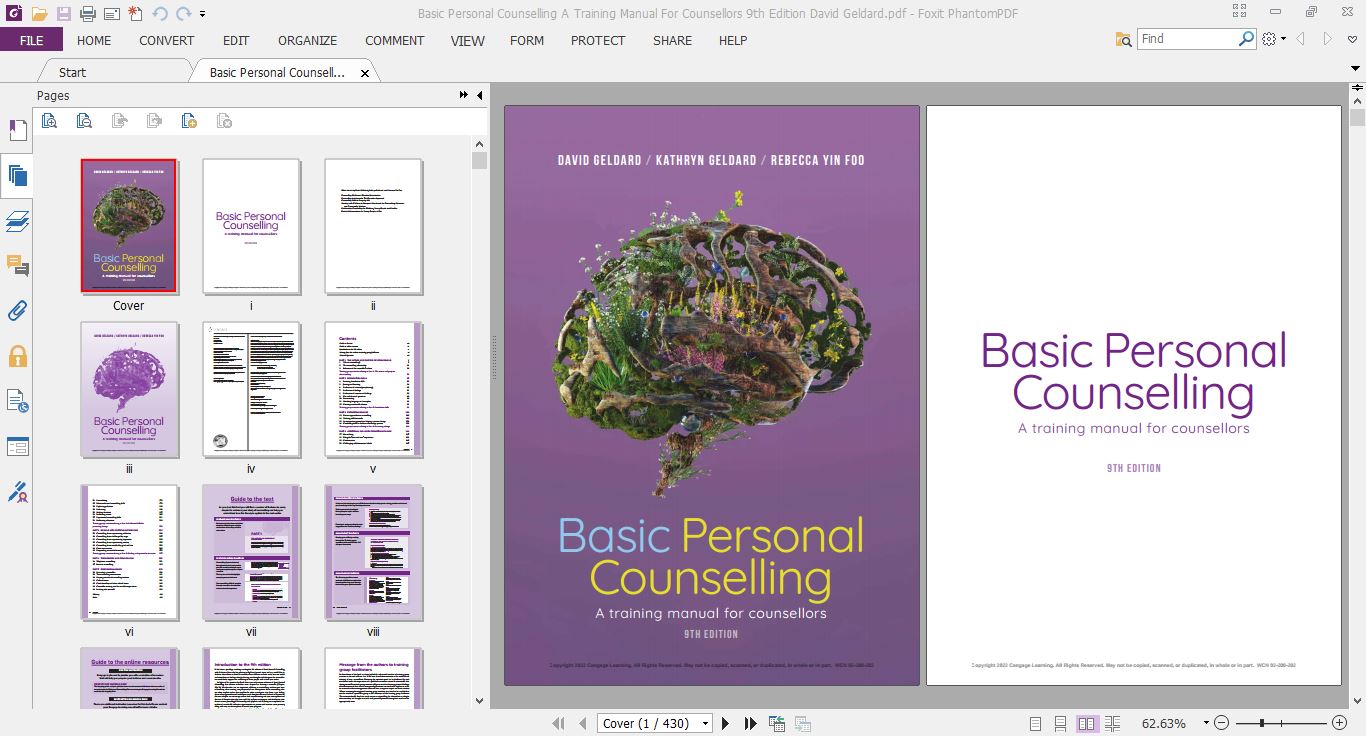Click the previous search result arrow
Image resolution: width=1366 pixels, height=736 pixels.
pyautogui.click(x=1301, y=39)
